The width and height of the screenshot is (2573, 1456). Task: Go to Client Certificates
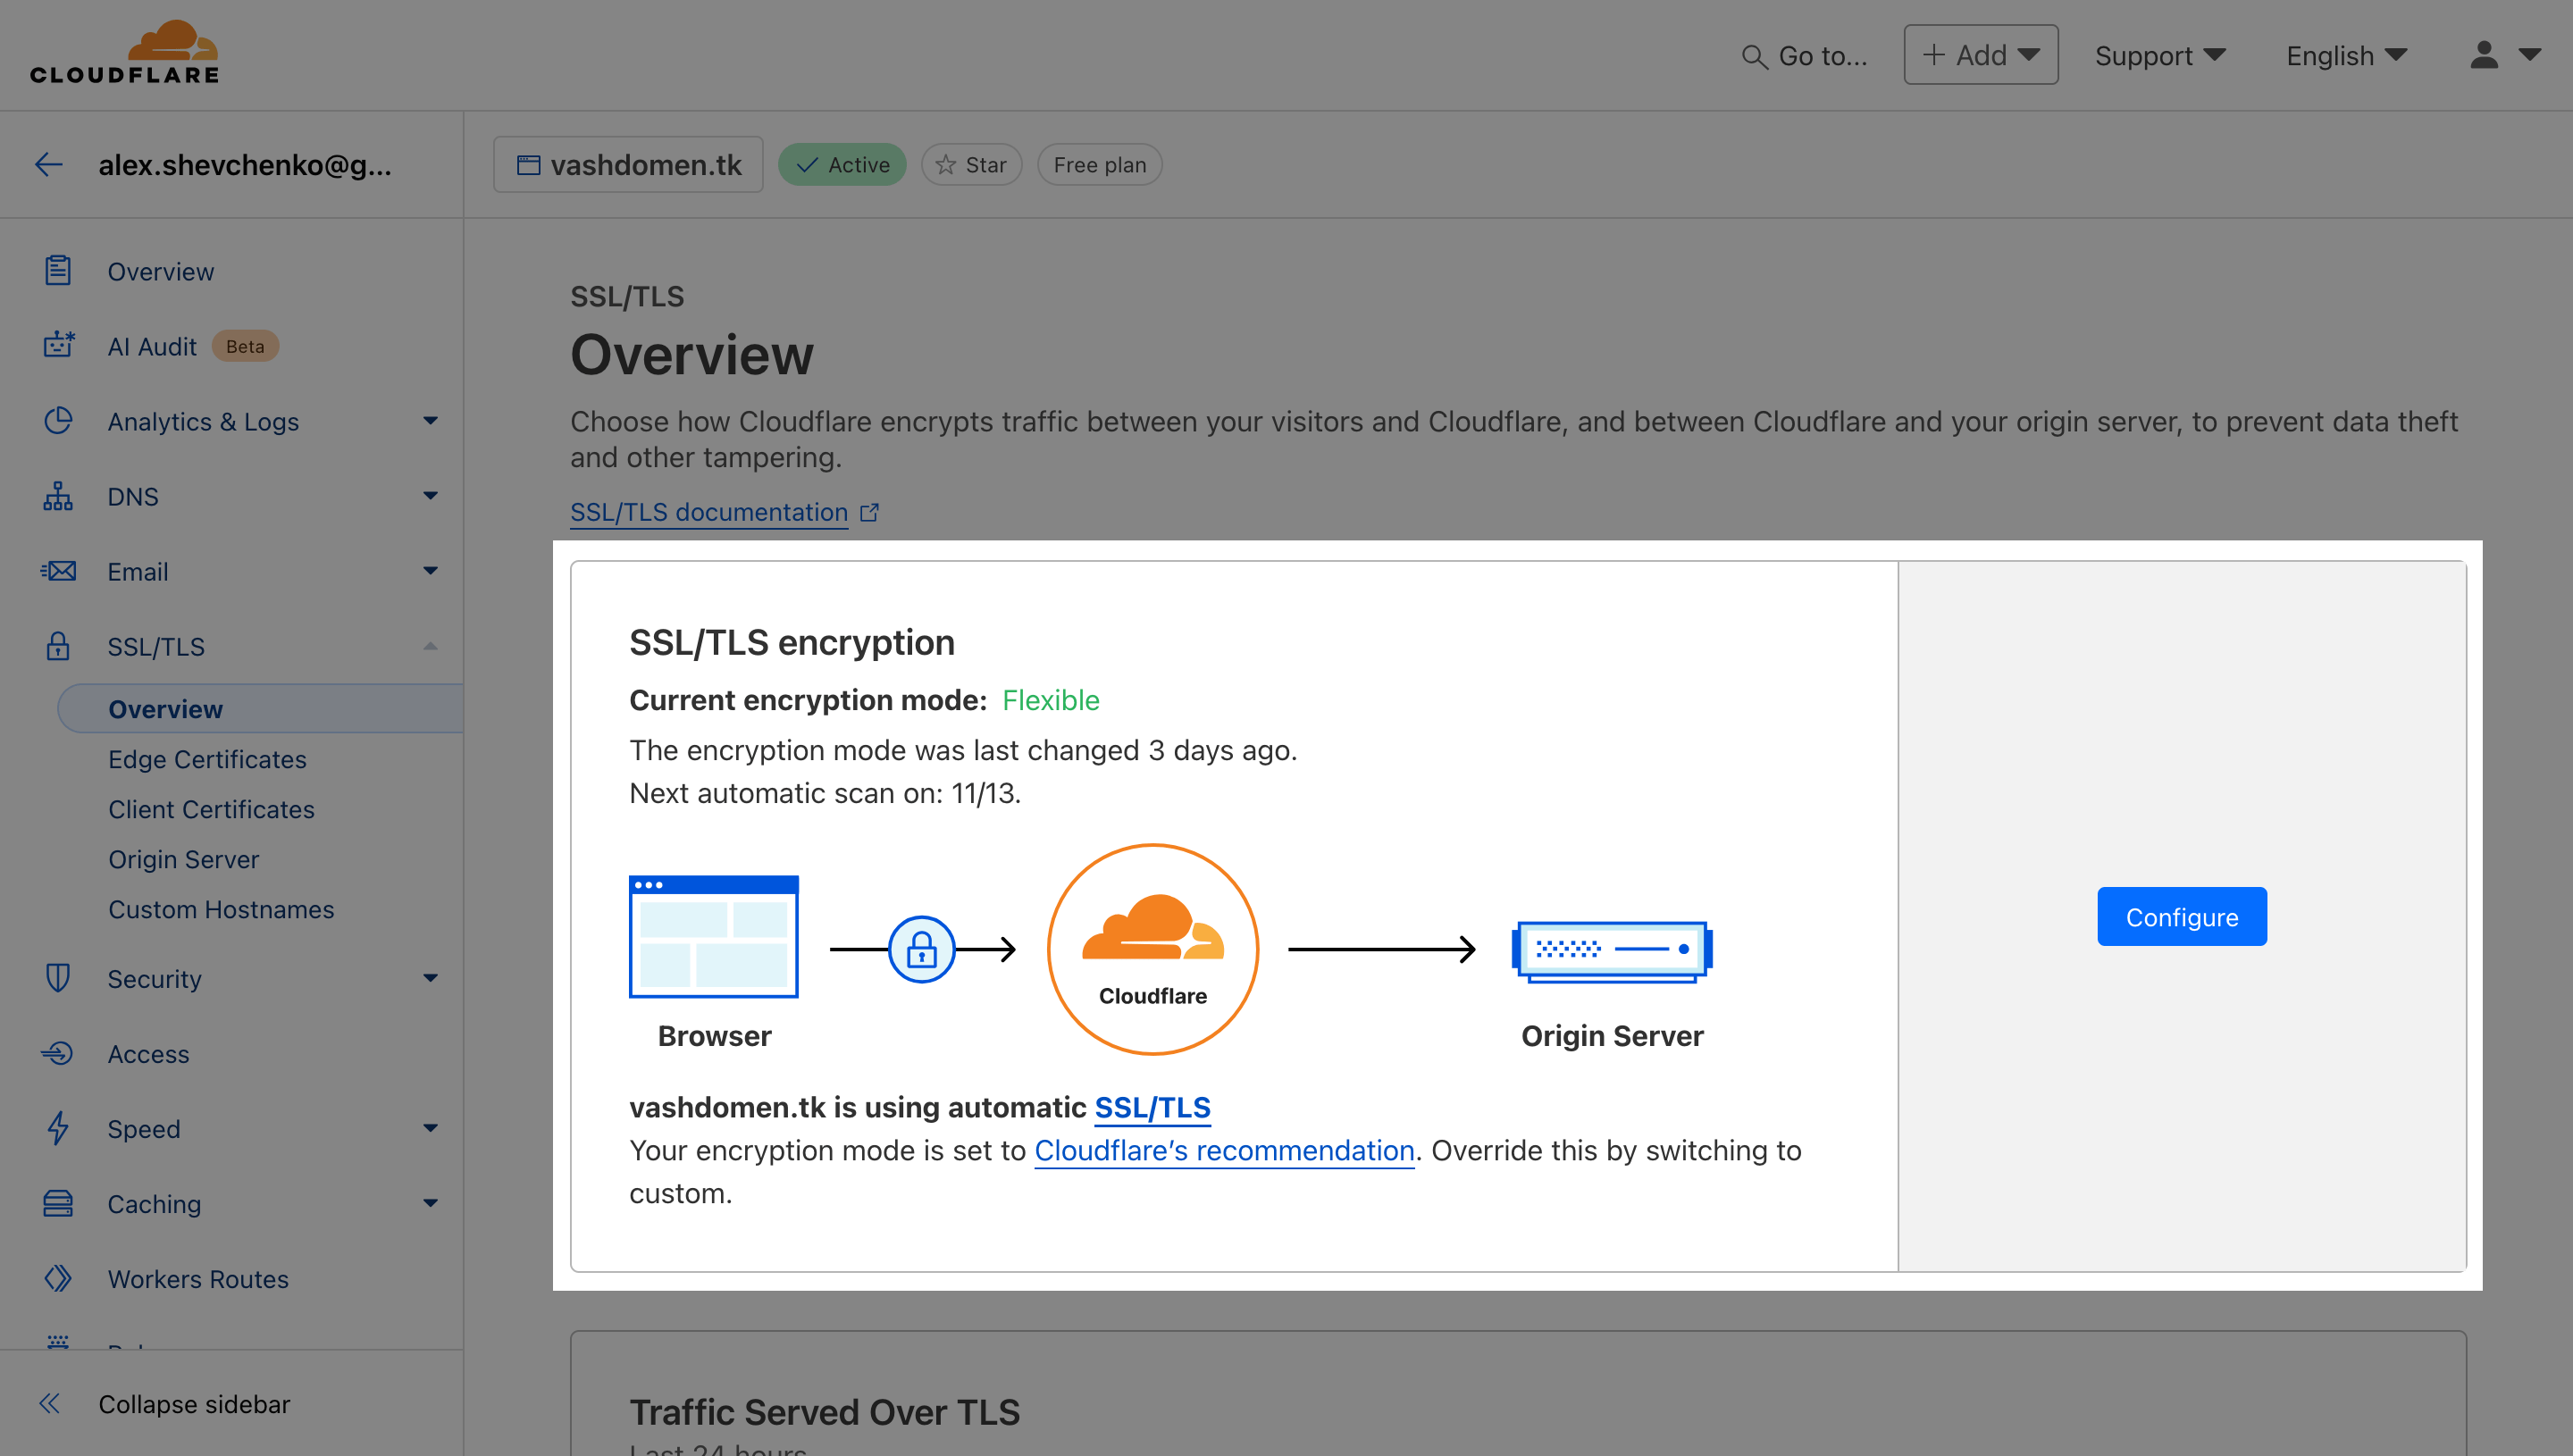tap(211, 809)
